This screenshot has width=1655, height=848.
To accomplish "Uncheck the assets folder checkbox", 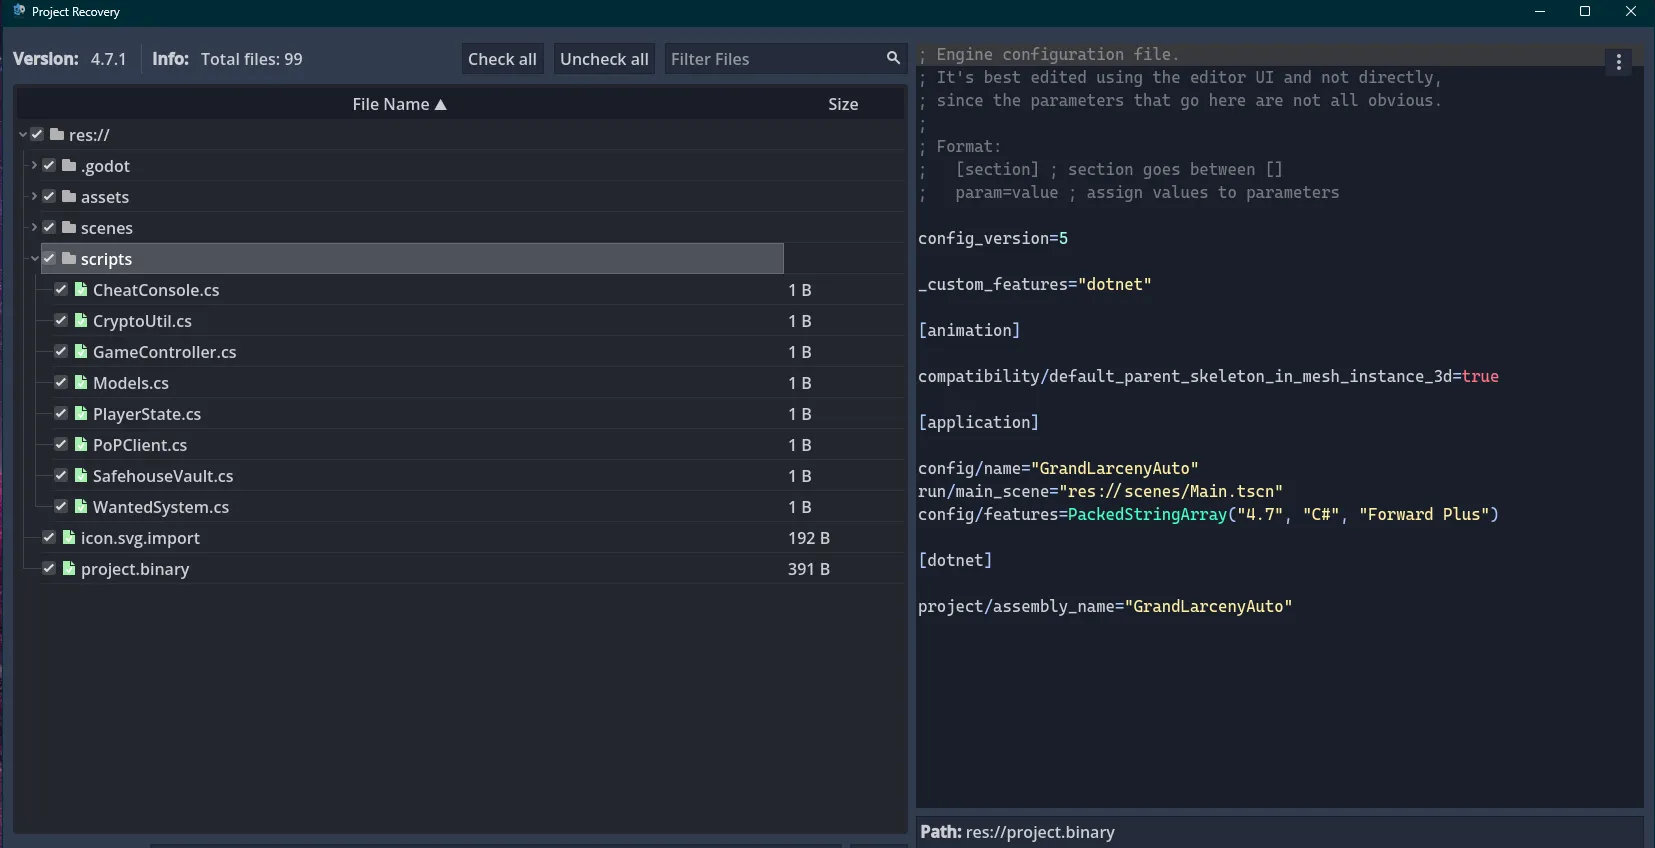I will [49, 196].
